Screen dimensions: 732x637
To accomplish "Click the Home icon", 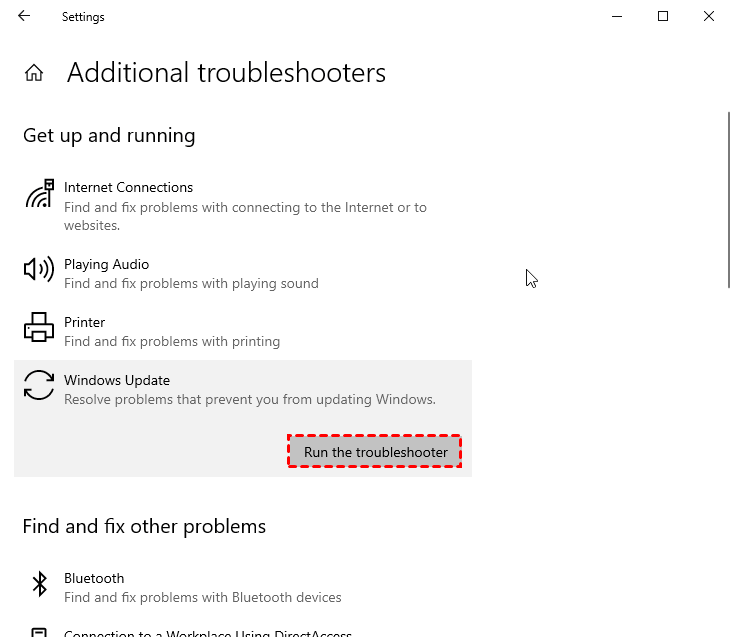I will point(34,73).
